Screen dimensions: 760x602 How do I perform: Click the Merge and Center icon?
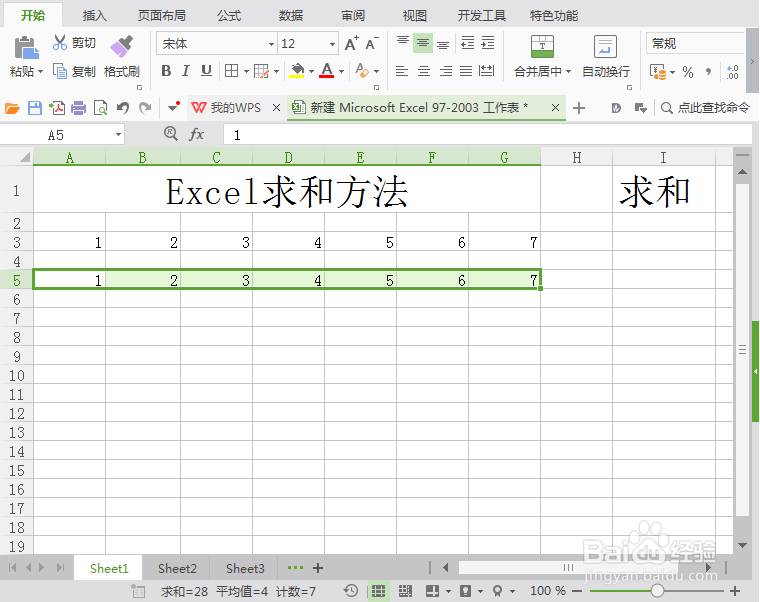542,47
